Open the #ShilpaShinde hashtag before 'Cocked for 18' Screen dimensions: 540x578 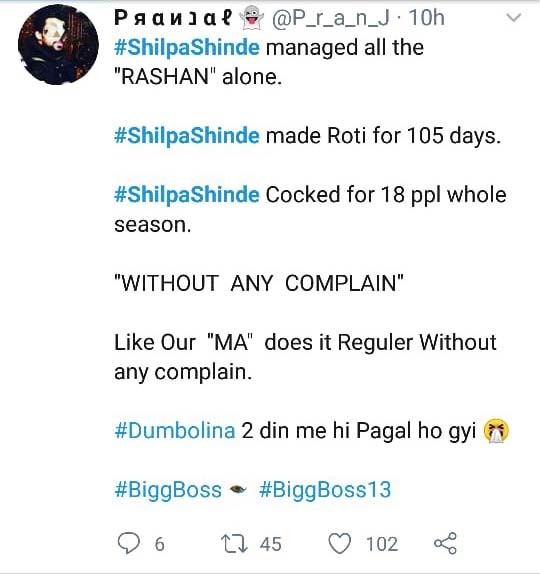pyautogui.click(x=187, y=195)
